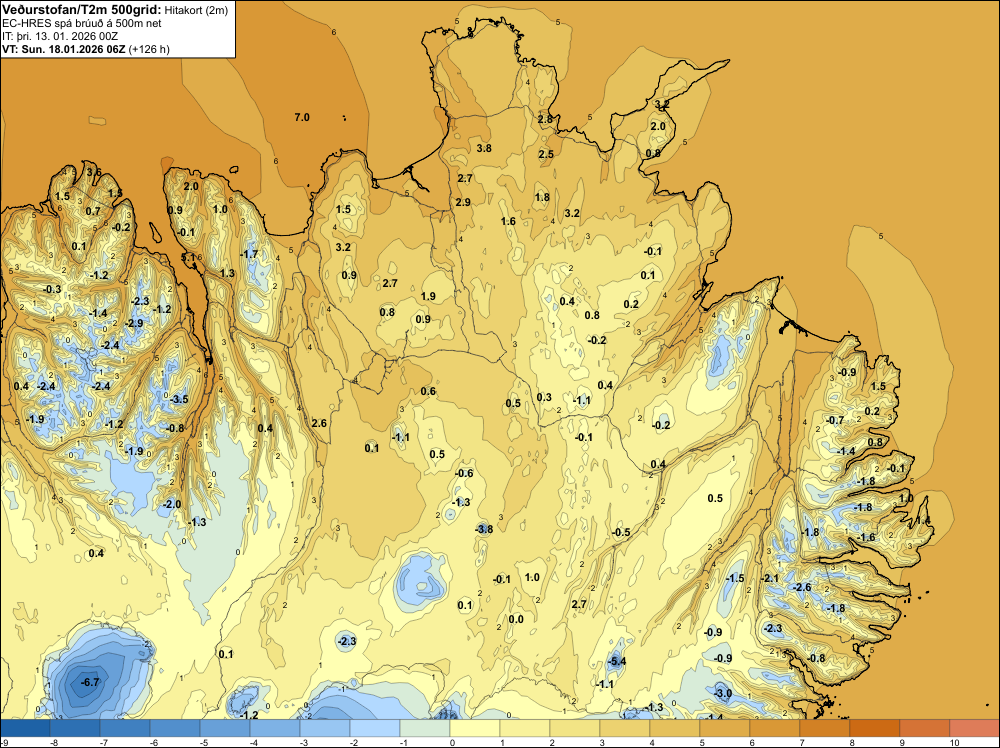The height and width of the screenshot is (748, 1000).
Task: Click the legend swatch between -7 and -6
Action: tap(125, 728)
